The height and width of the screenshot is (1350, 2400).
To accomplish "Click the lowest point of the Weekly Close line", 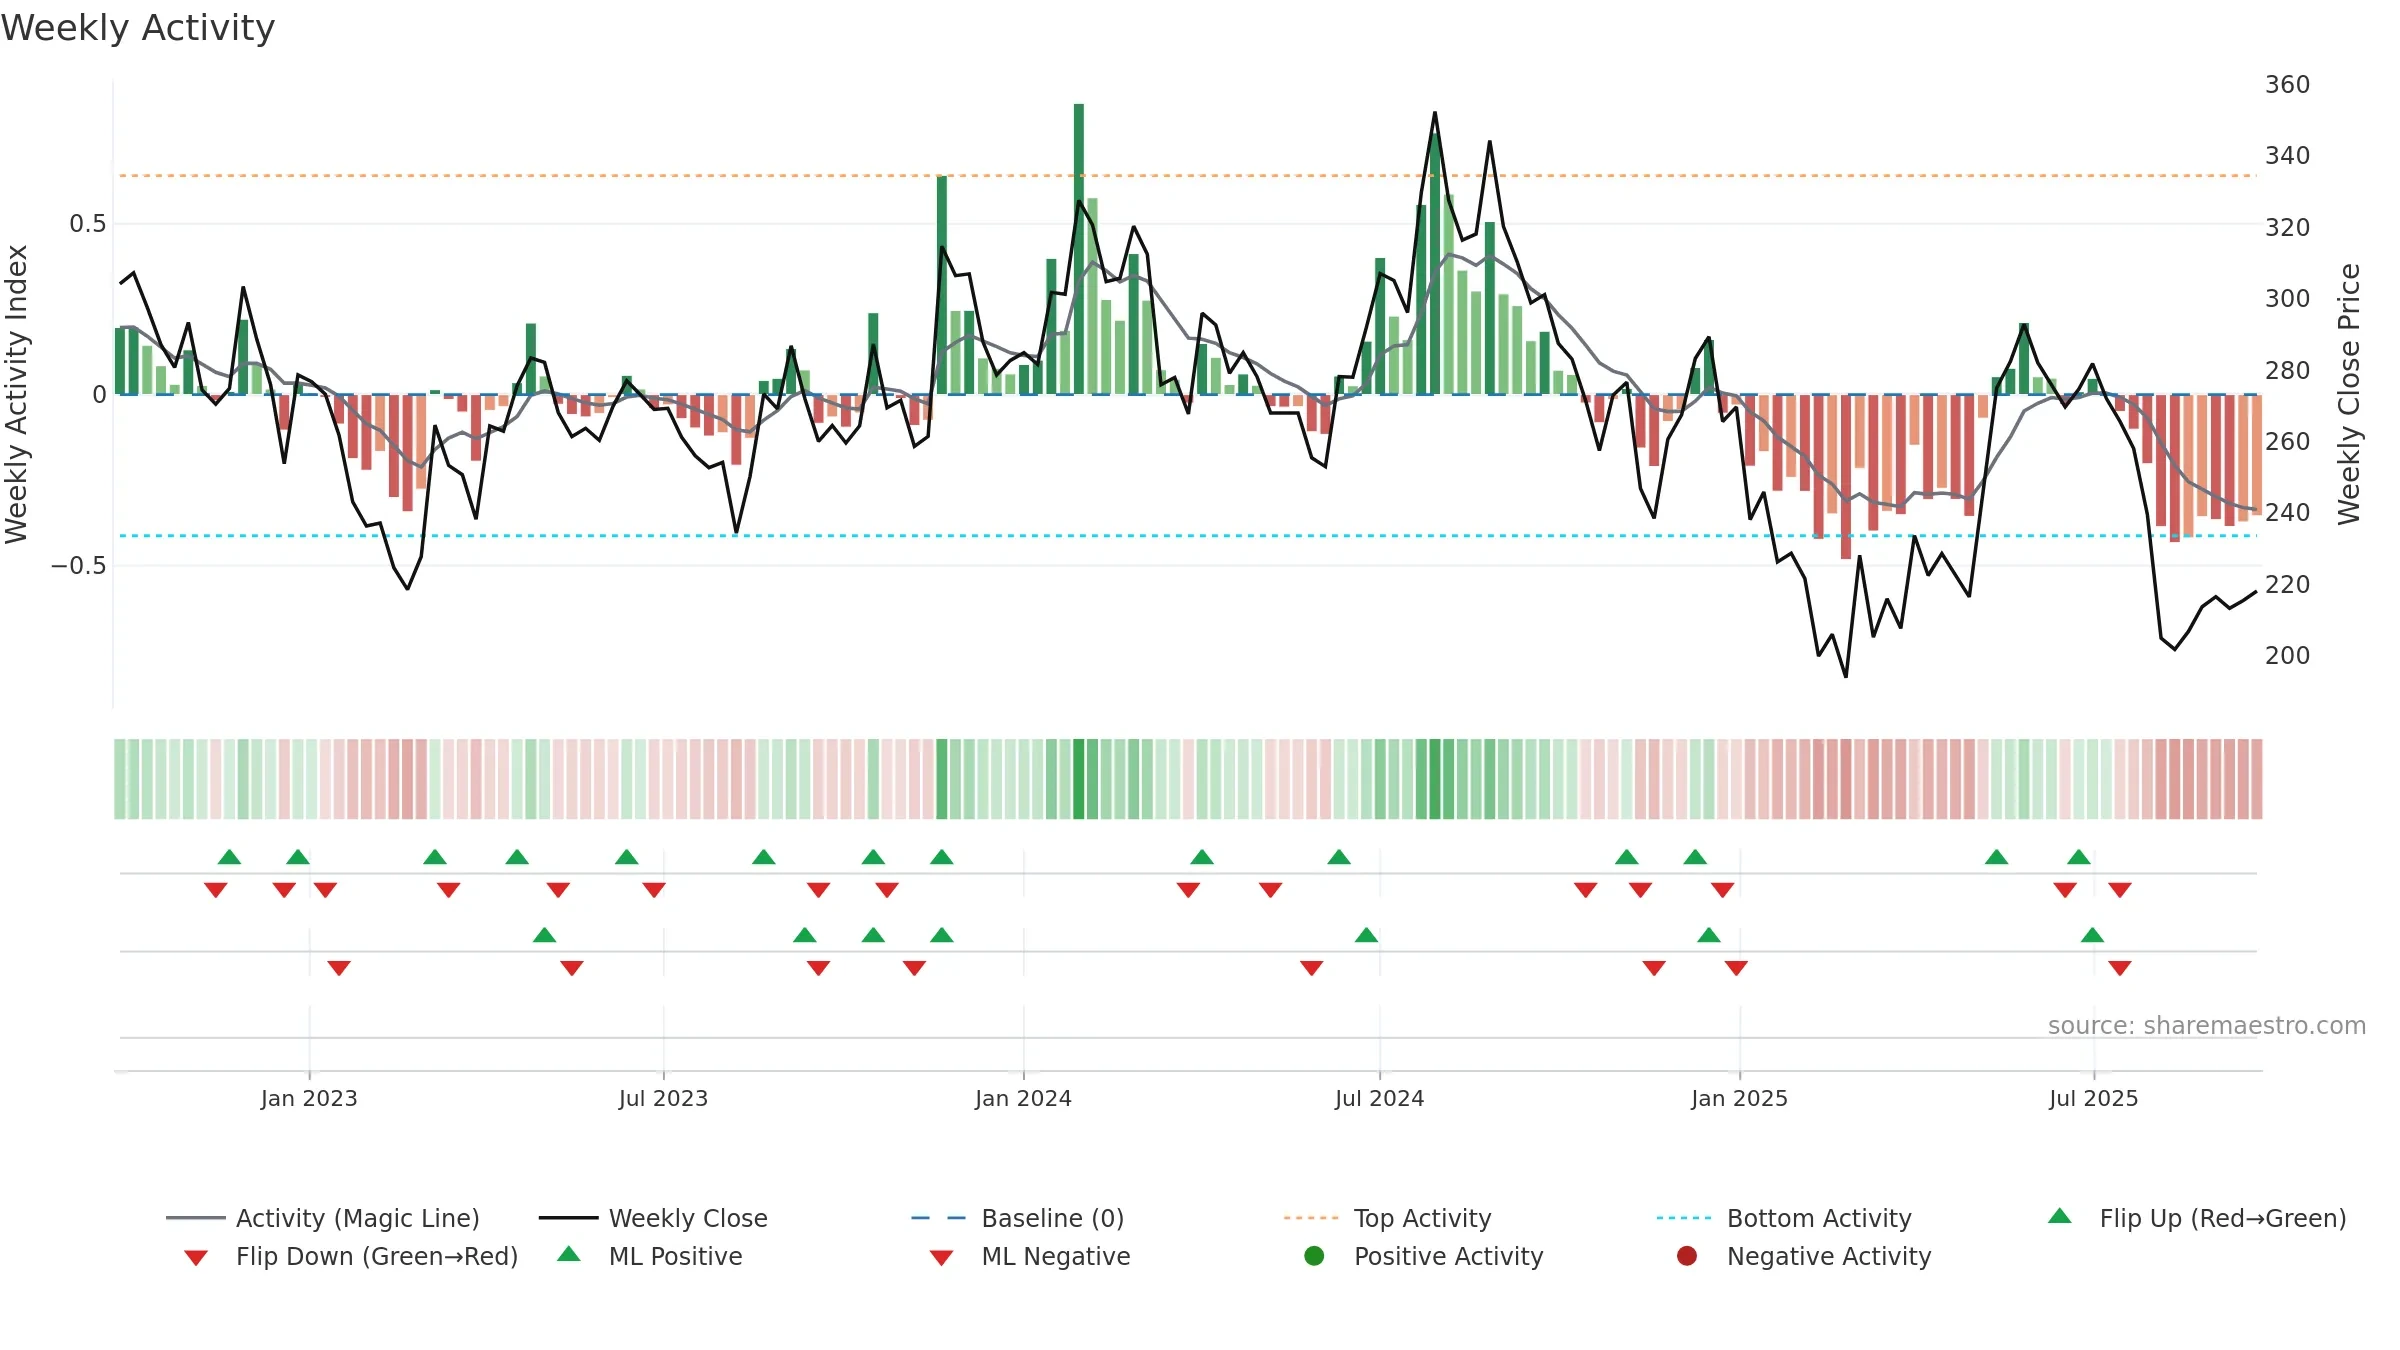I will point(1846,676).
